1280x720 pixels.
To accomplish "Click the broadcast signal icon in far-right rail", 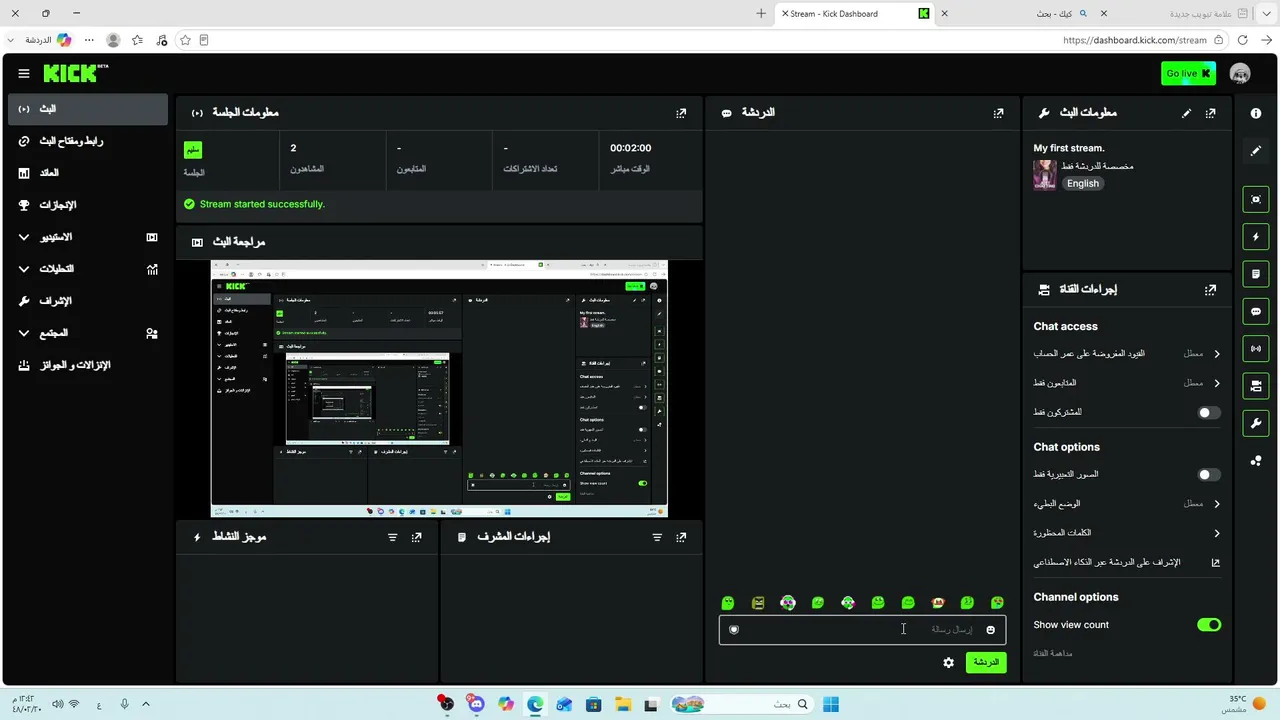I will point(1256,348).
